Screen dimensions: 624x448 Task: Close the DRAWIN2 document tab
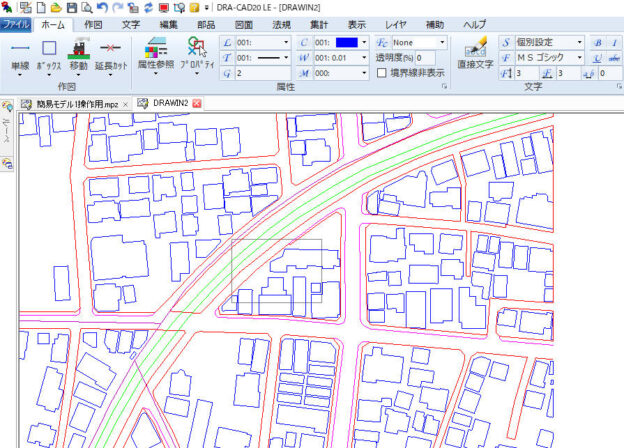click(x=197, y=103)
